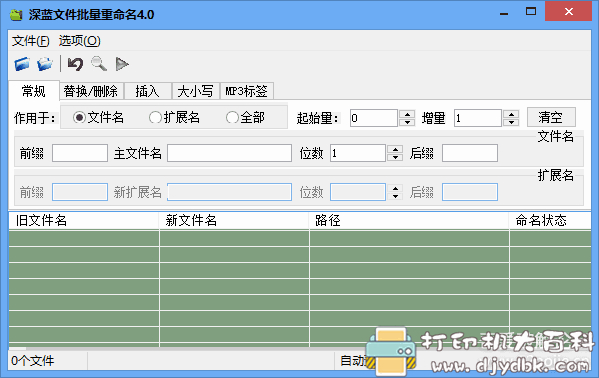Click the 起始量 value field
The width and height of the screenshot is (599, 378).
click(x=374, y=118)
